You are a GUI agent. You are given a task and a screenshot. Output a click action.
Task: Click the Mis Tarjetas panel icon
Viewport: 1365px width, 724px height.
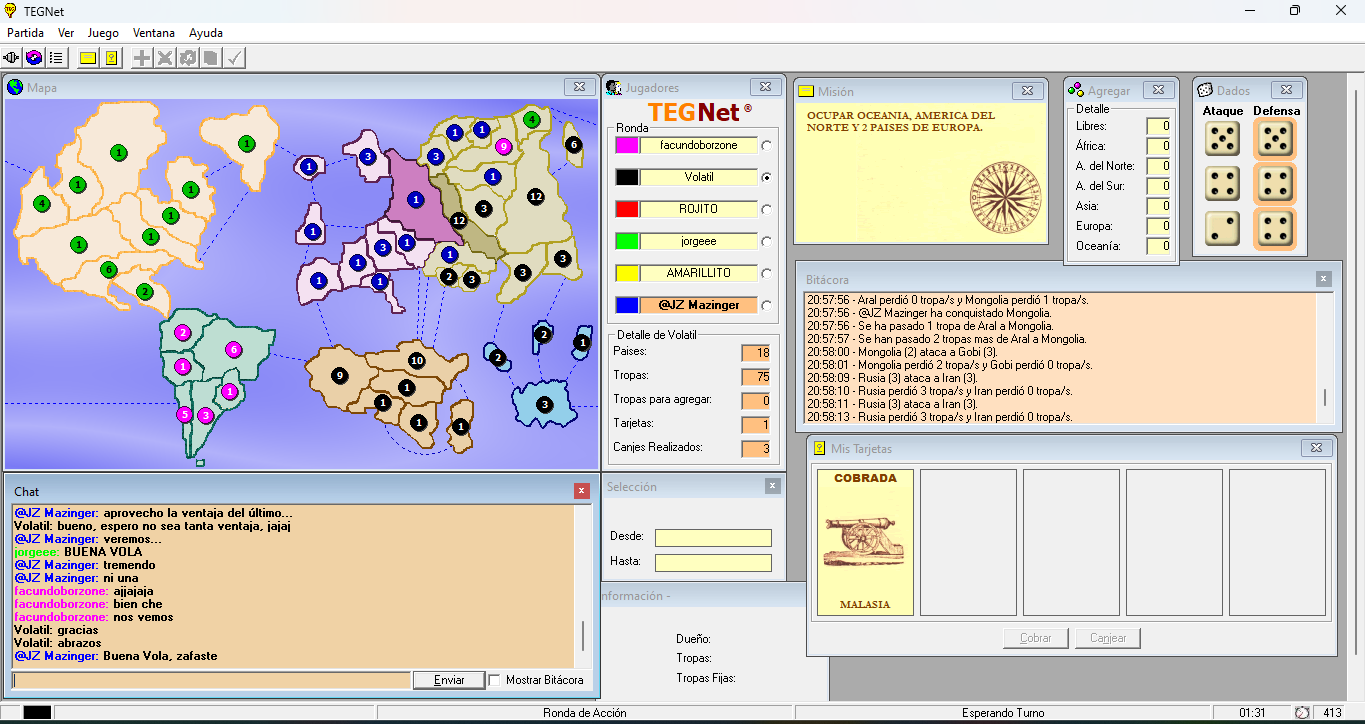click(x=819, y=448)
